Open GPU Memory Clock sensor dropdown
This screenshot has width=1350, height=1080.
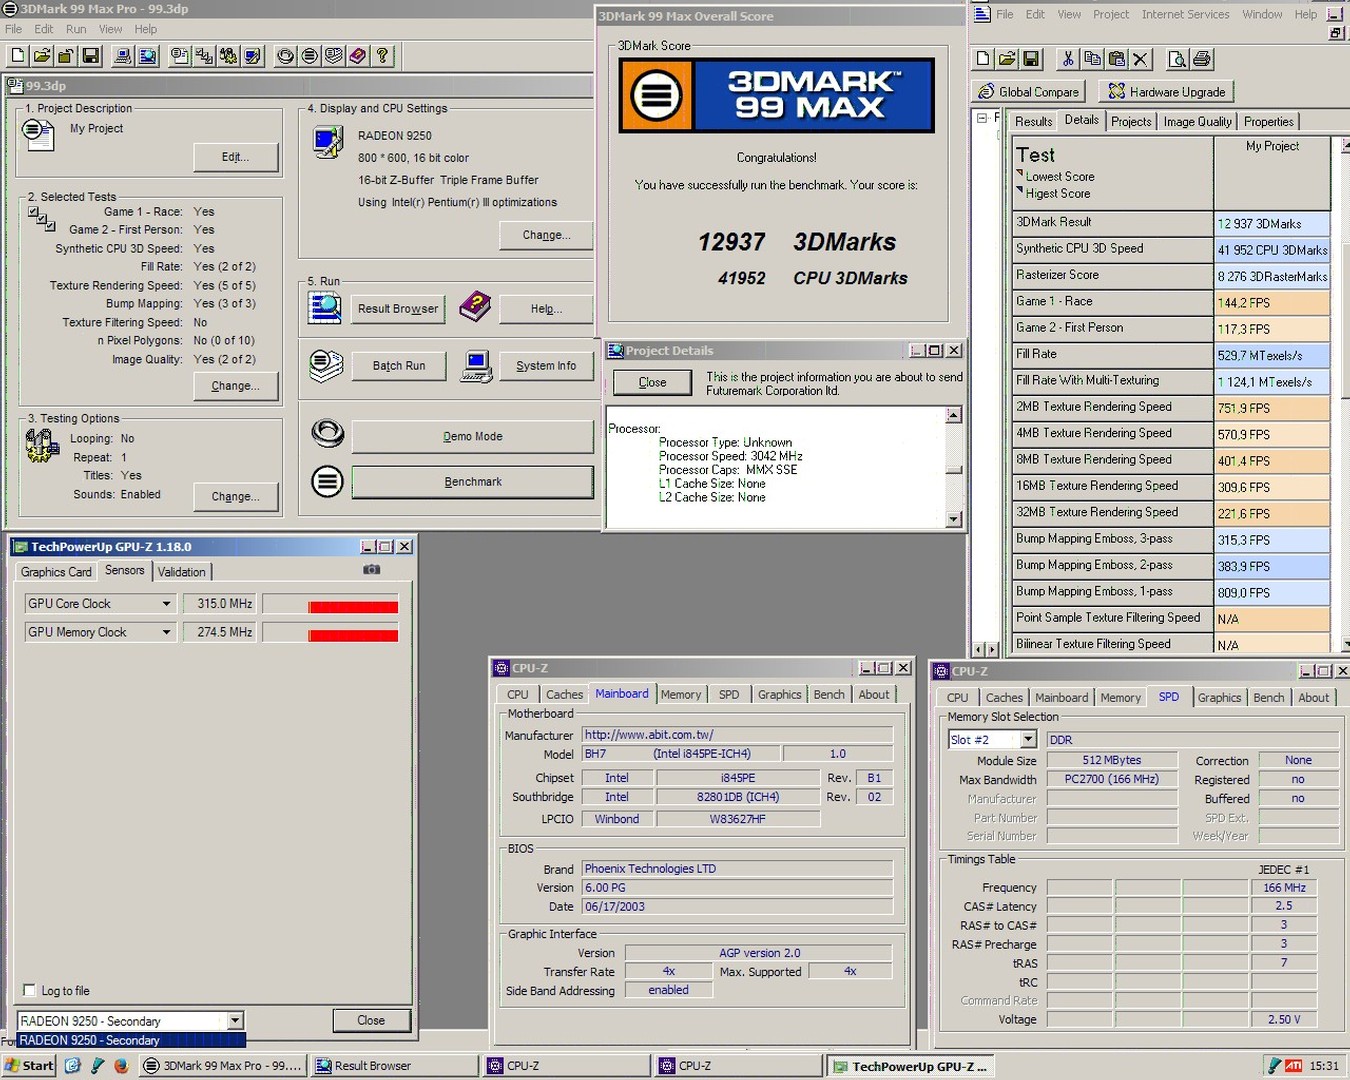(167, 632)
